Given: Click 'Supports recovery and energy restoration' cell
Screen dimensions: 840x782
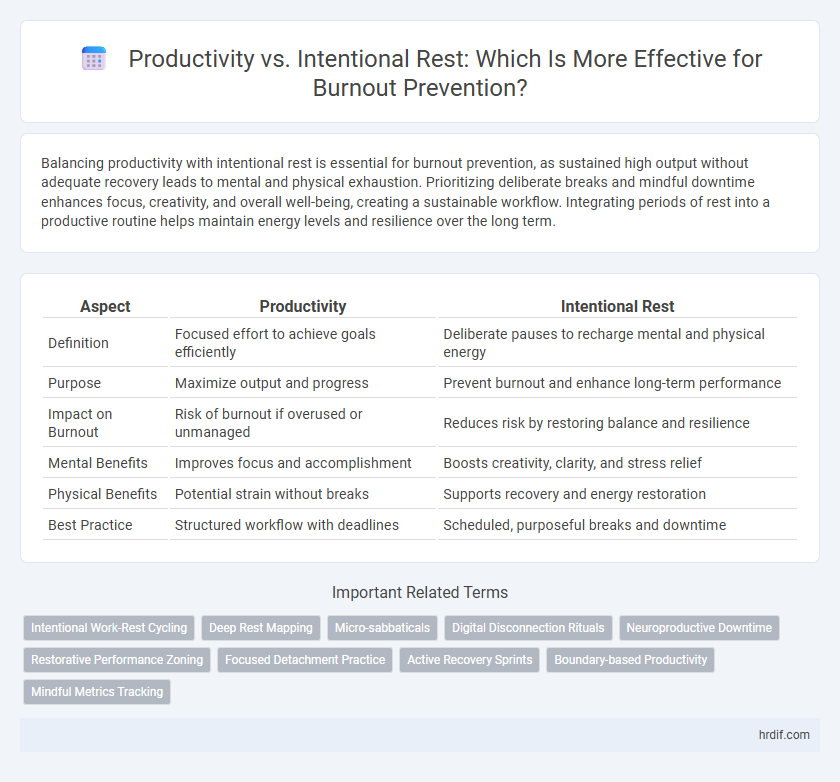Looking at the screenshot, I should coord(617,494).
